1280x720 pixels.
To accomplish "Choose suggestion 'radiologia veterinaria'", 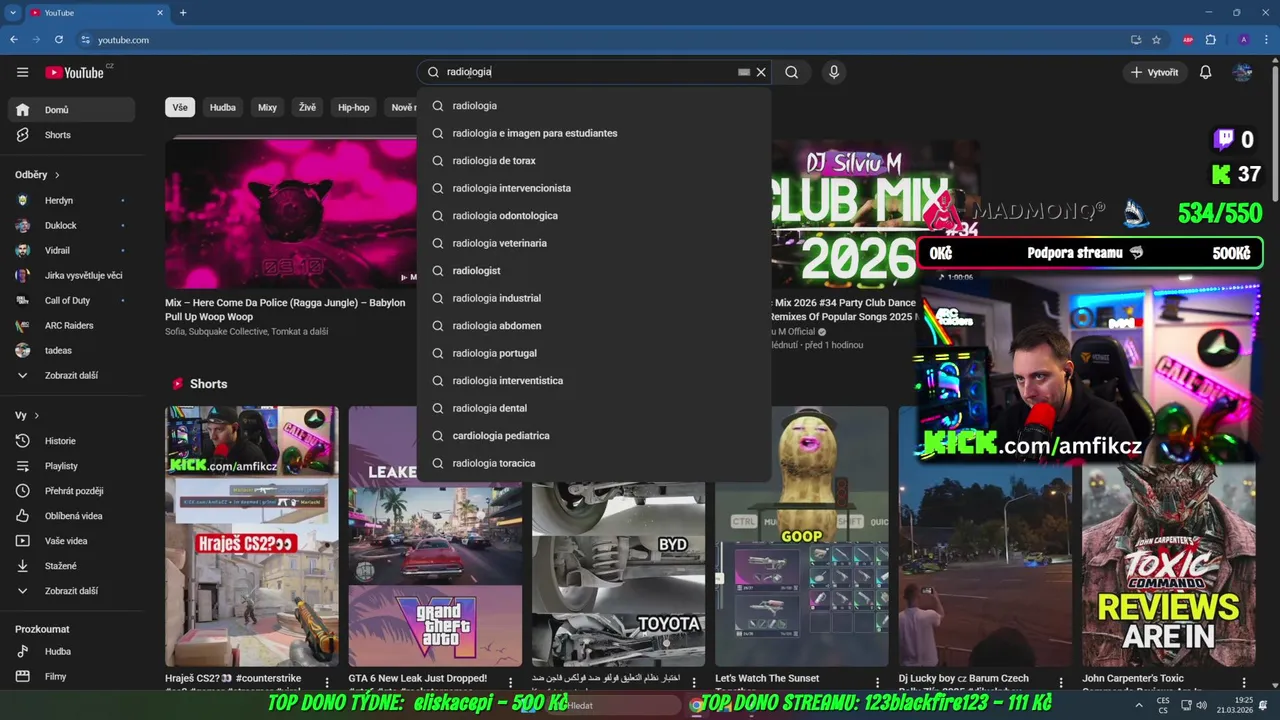I will (594, 243).
